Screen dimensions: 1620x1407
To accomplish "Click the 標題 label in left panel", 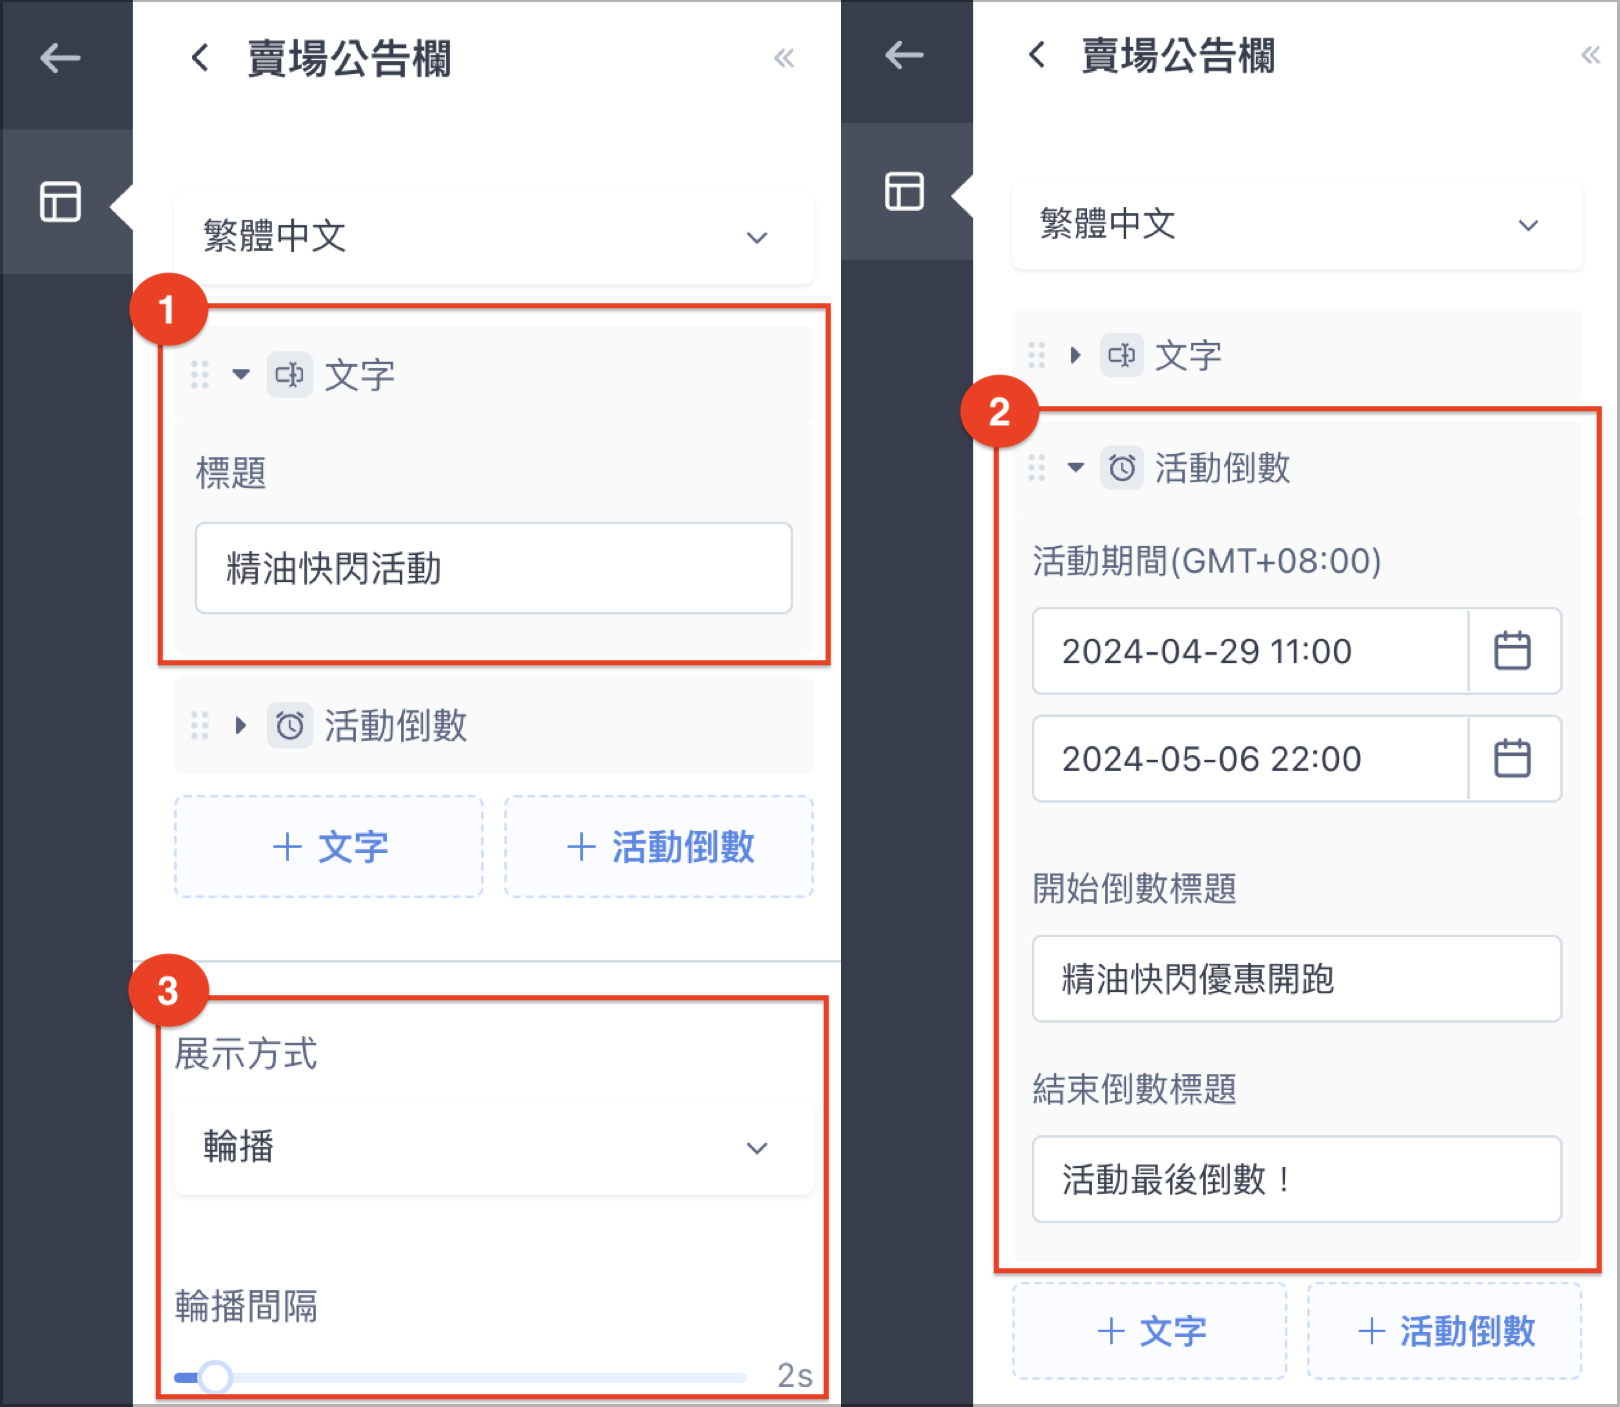I will (231, 472).
